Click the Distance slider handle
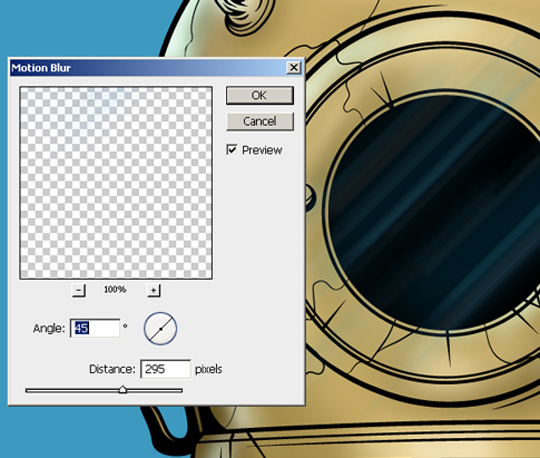The image size is (540, 458). pos(123,389)
